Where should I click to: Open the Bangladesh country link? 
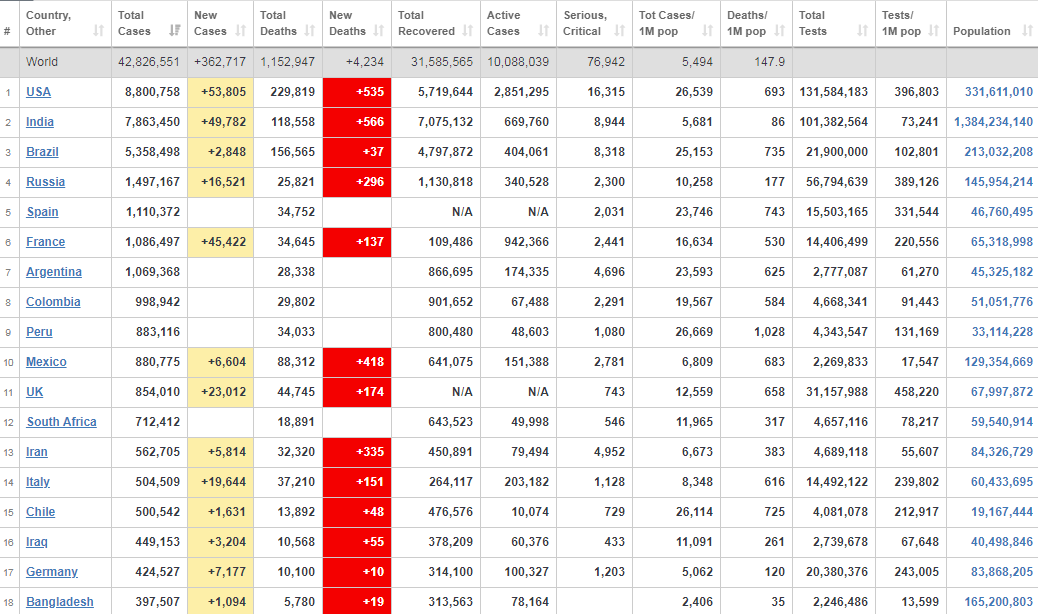[x=60, y=602]
